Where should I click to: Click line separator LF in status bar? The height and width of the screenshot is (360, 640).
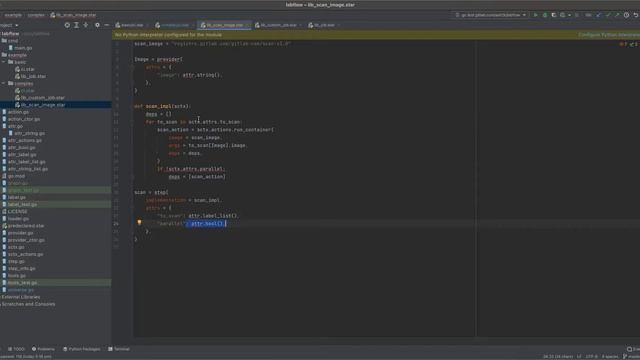[579, 357]
